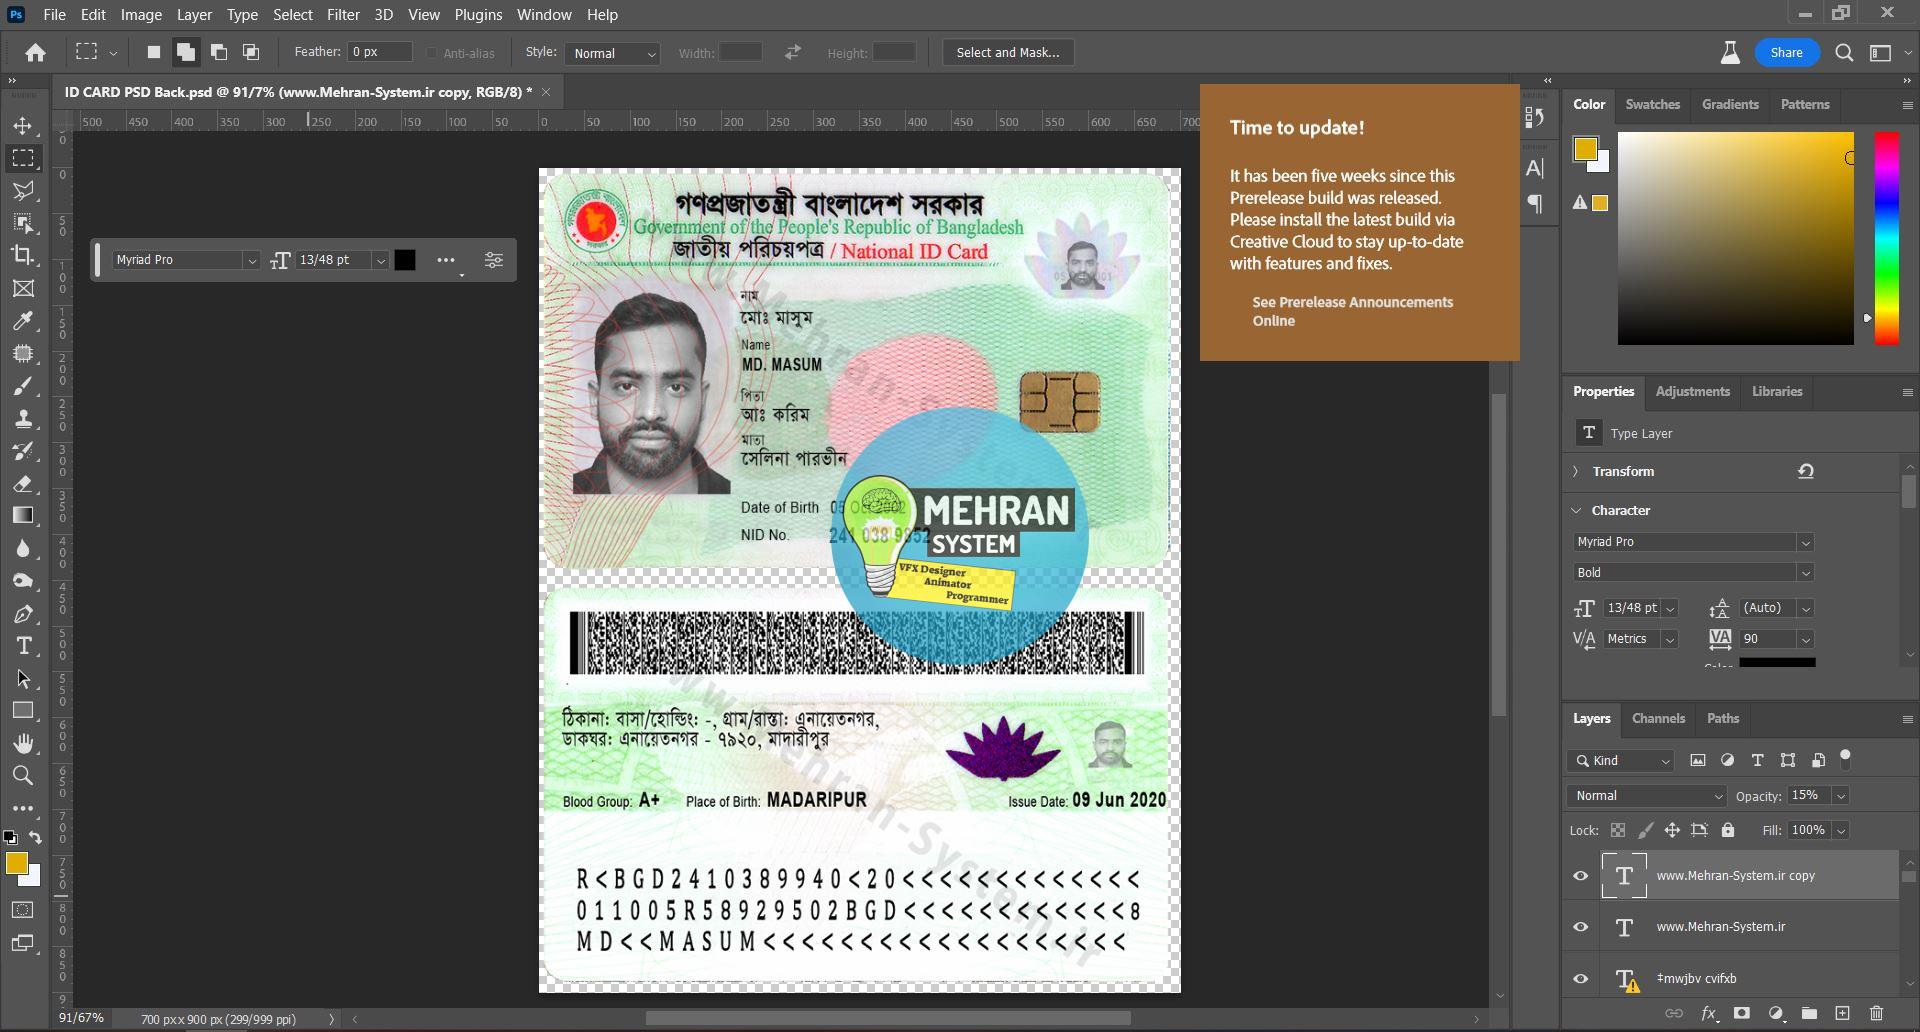The height and width of the screenshot is (1032, 1920).
Task: Add a layer mask
Action: click(x=1742, y=1013)
